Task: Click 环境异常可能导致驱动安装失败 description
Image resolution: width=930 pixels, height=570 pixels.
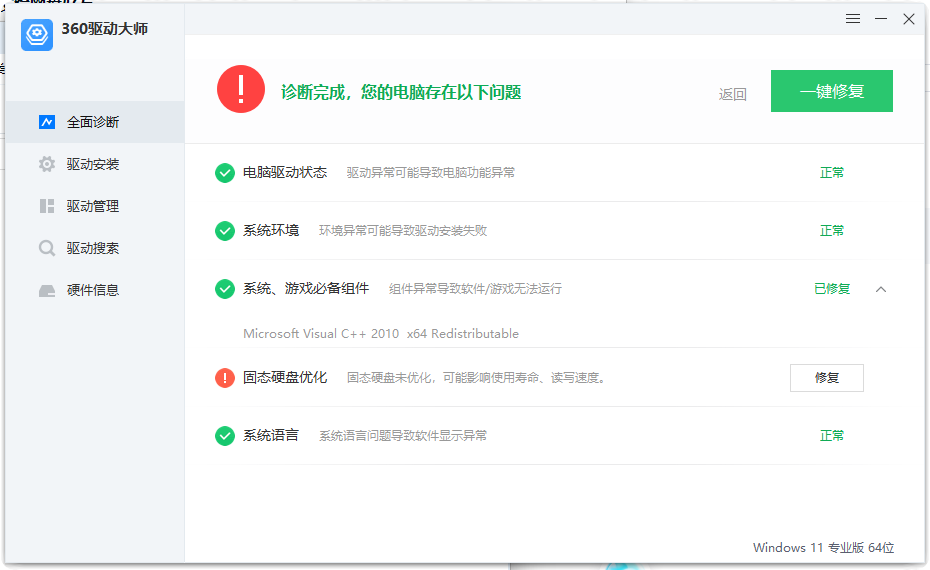Action: coord(403,231)
